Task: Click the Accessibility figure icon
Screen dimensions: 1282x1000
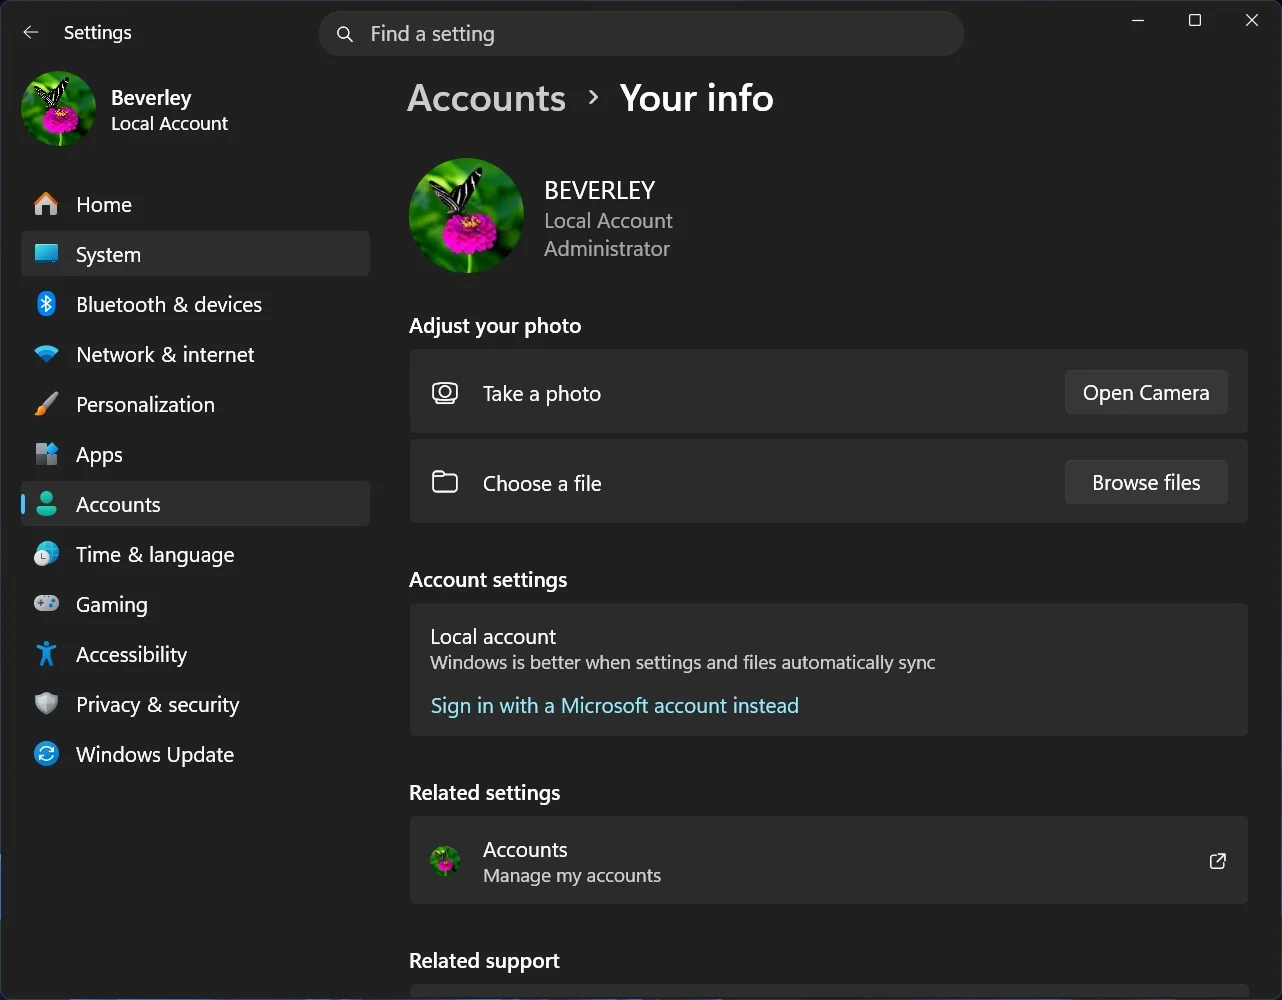Action: pos(46,654)
